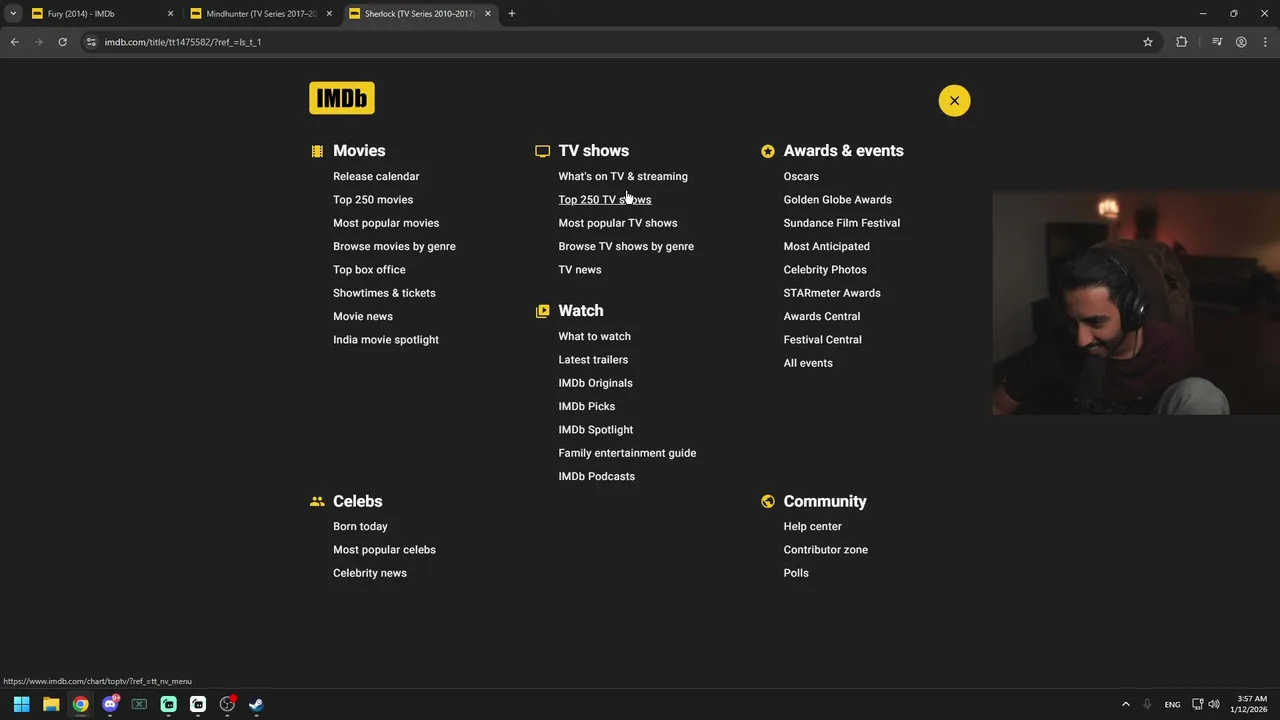Viewport: 1280px width, 720px height.
Task: Show hidden system tray icons
Action: coord(1126,704)
